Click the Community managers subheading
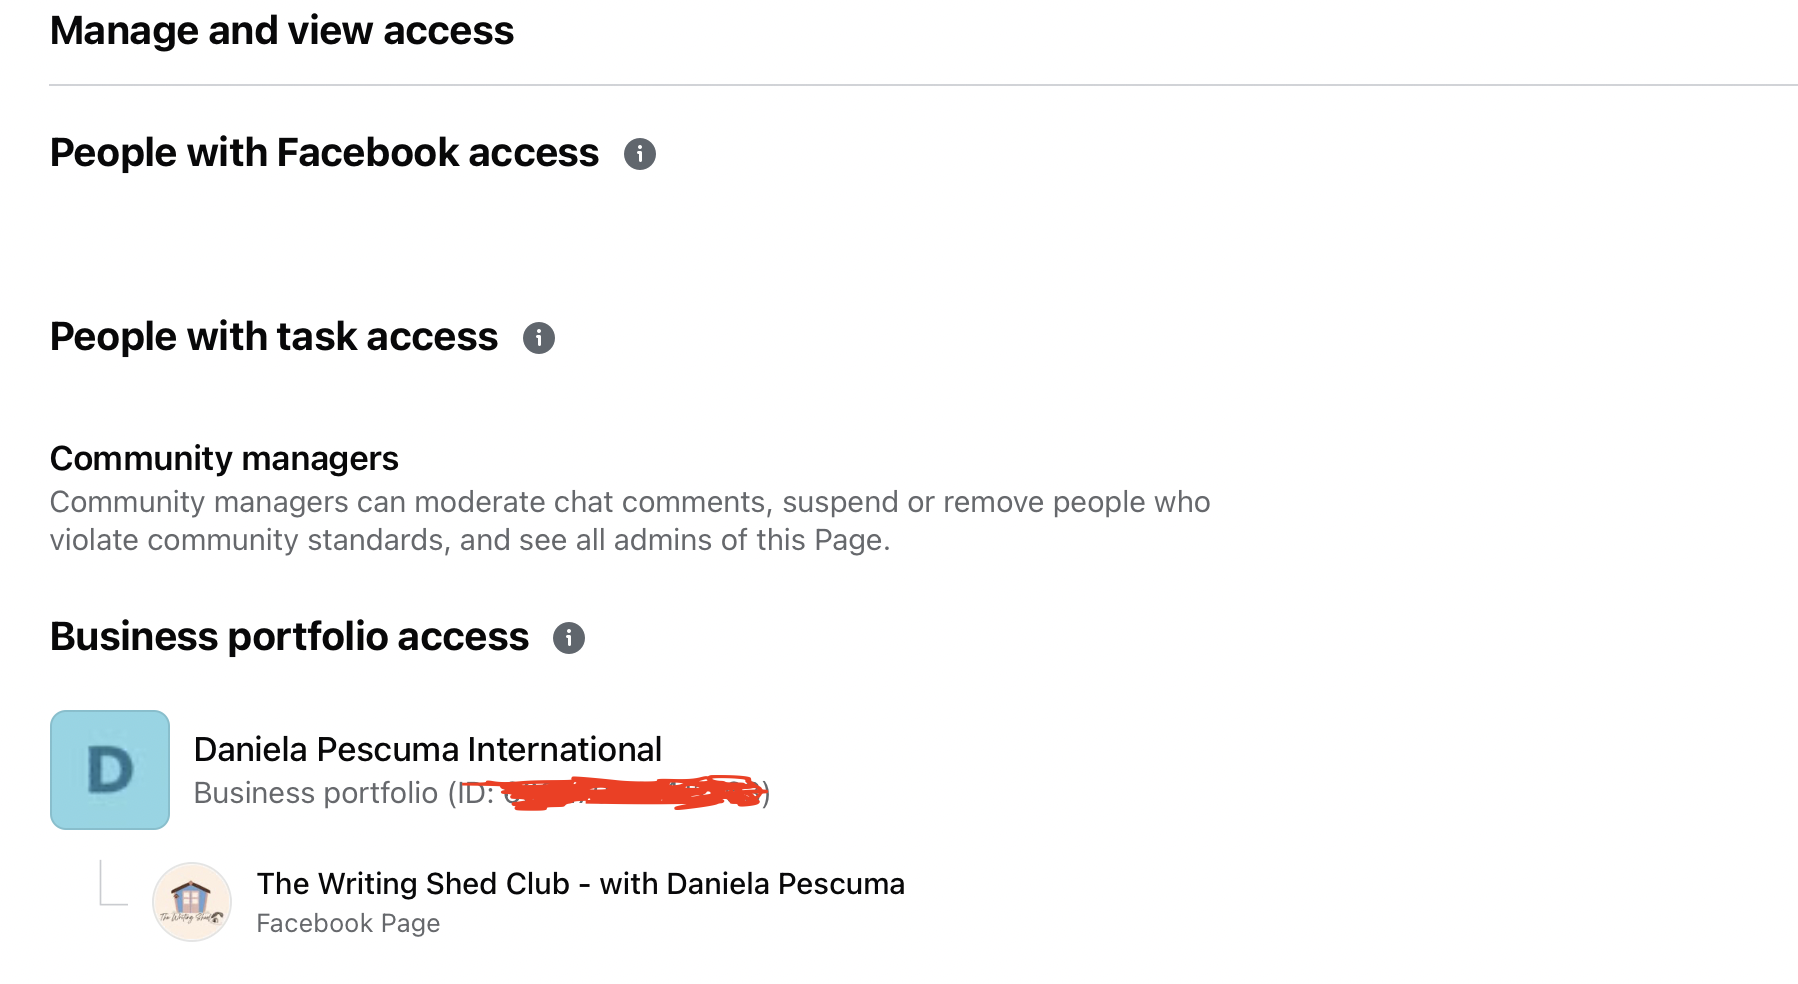 coord(224,458)
